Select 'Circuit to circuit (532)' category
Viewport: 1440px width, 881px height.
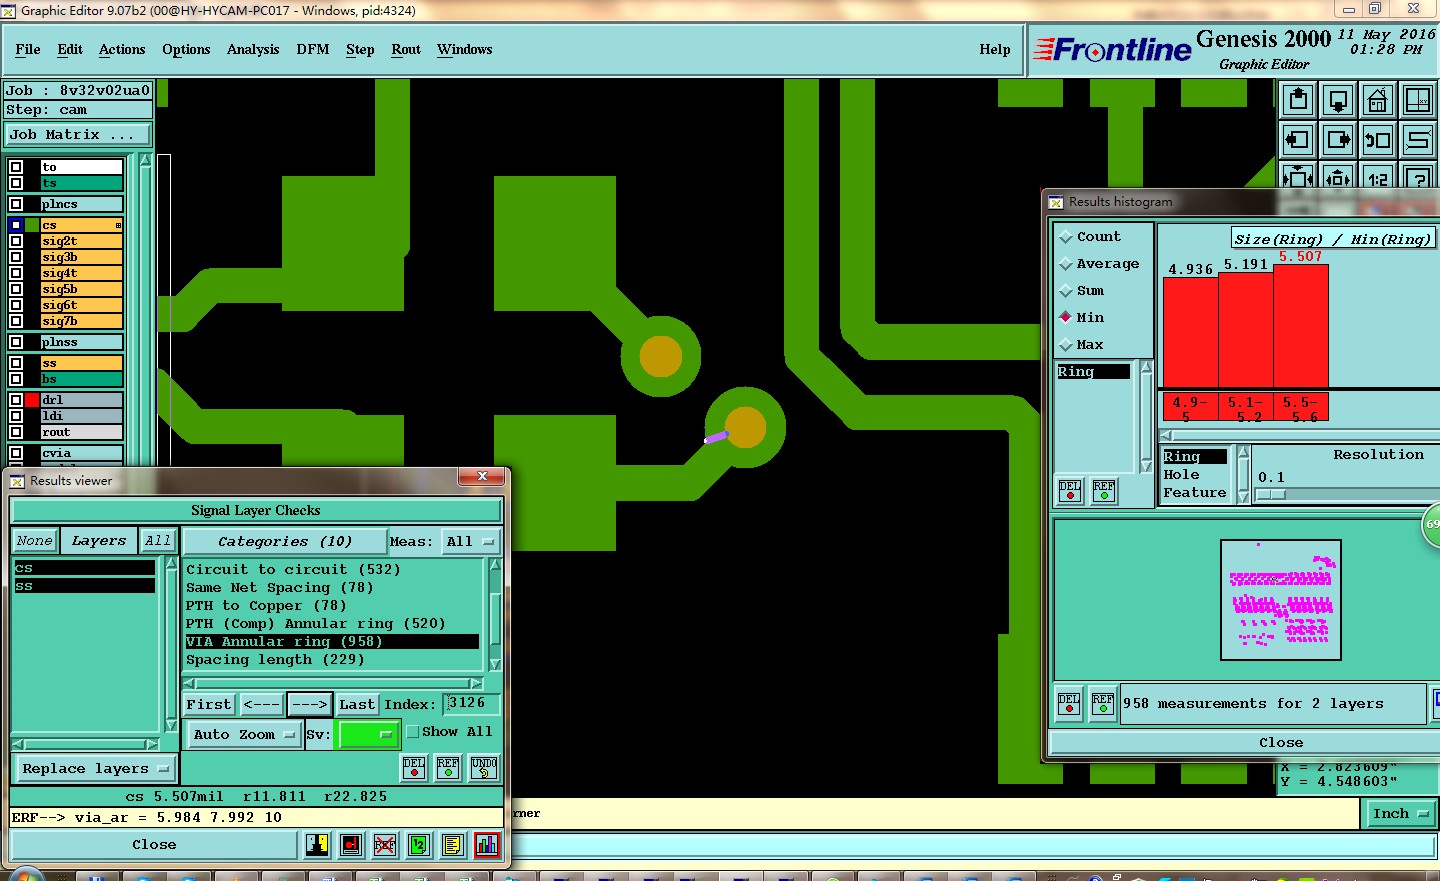(x=293, y=570)
